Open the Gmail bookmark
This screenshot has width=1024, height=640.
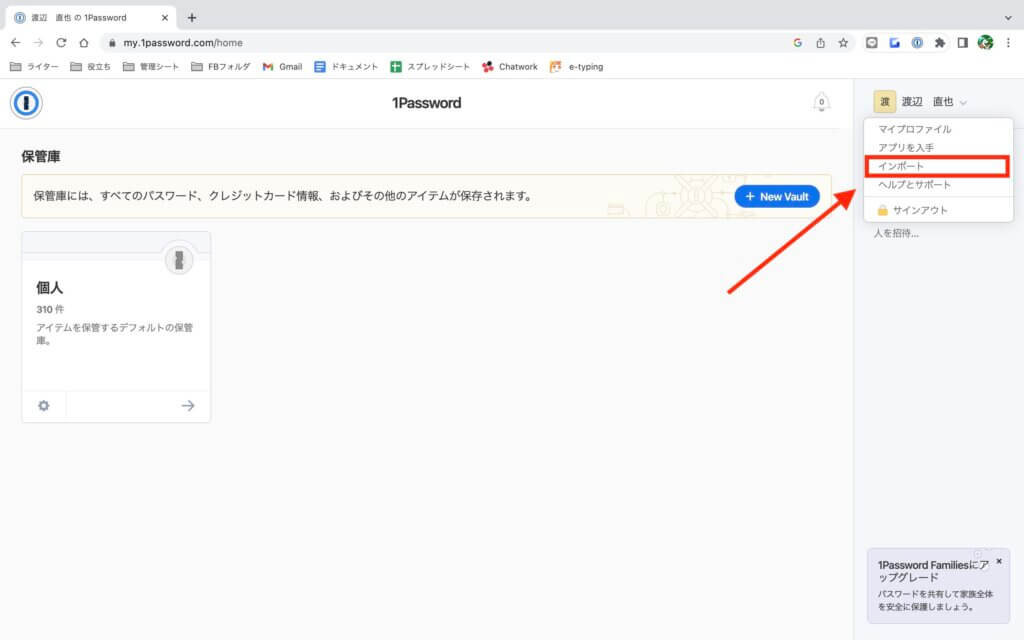tap(282, 67)
